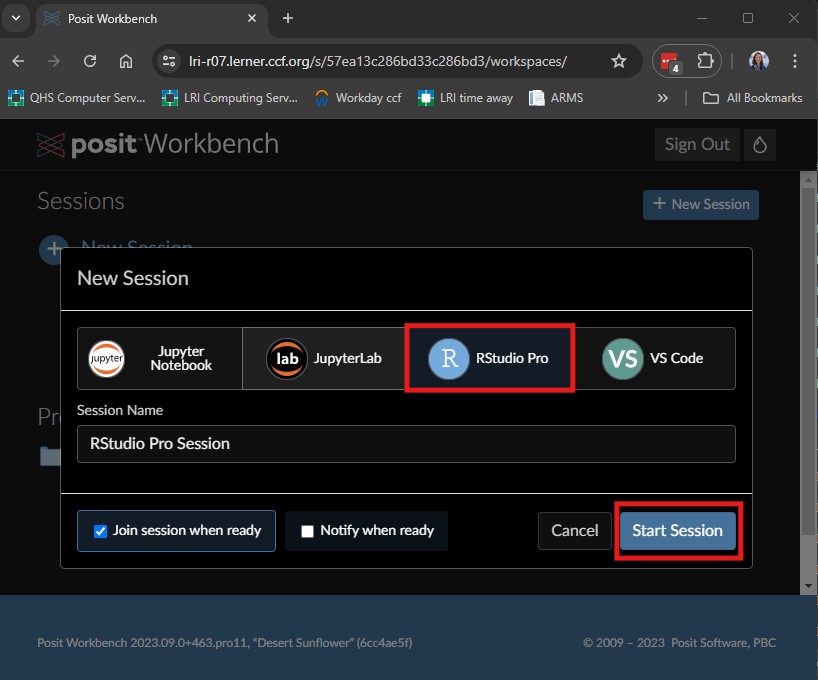Open the All Bookmarks folder
Viewport: 818px width, 680px height.
tap(752, 98)
